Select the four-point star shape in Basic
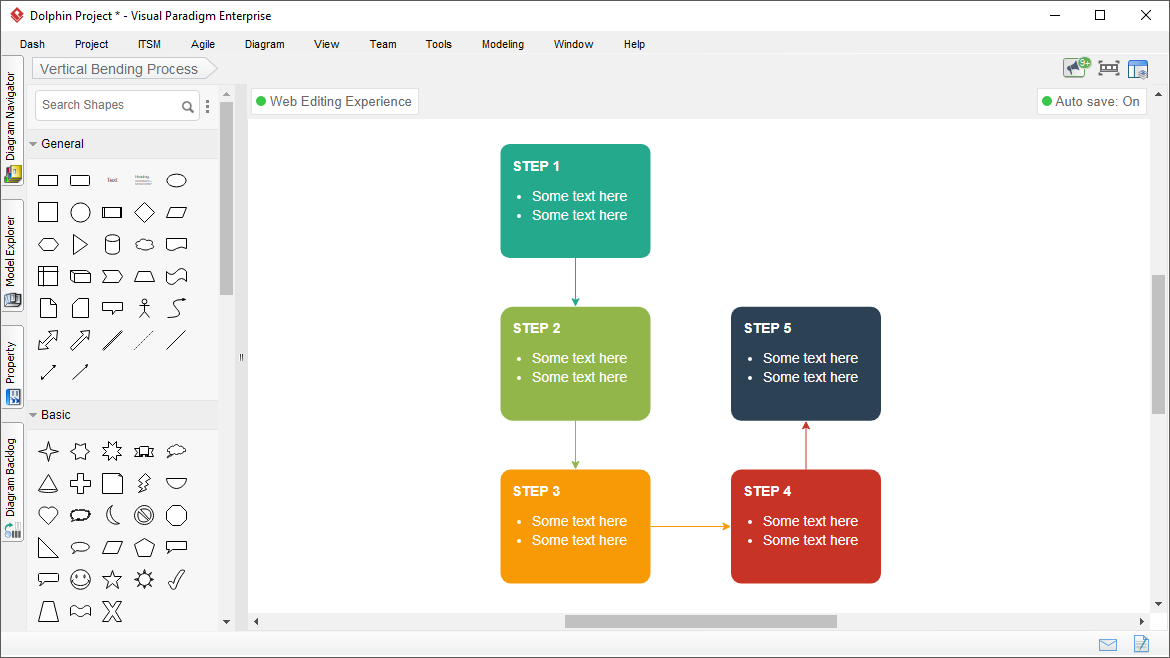 (48, 451)
